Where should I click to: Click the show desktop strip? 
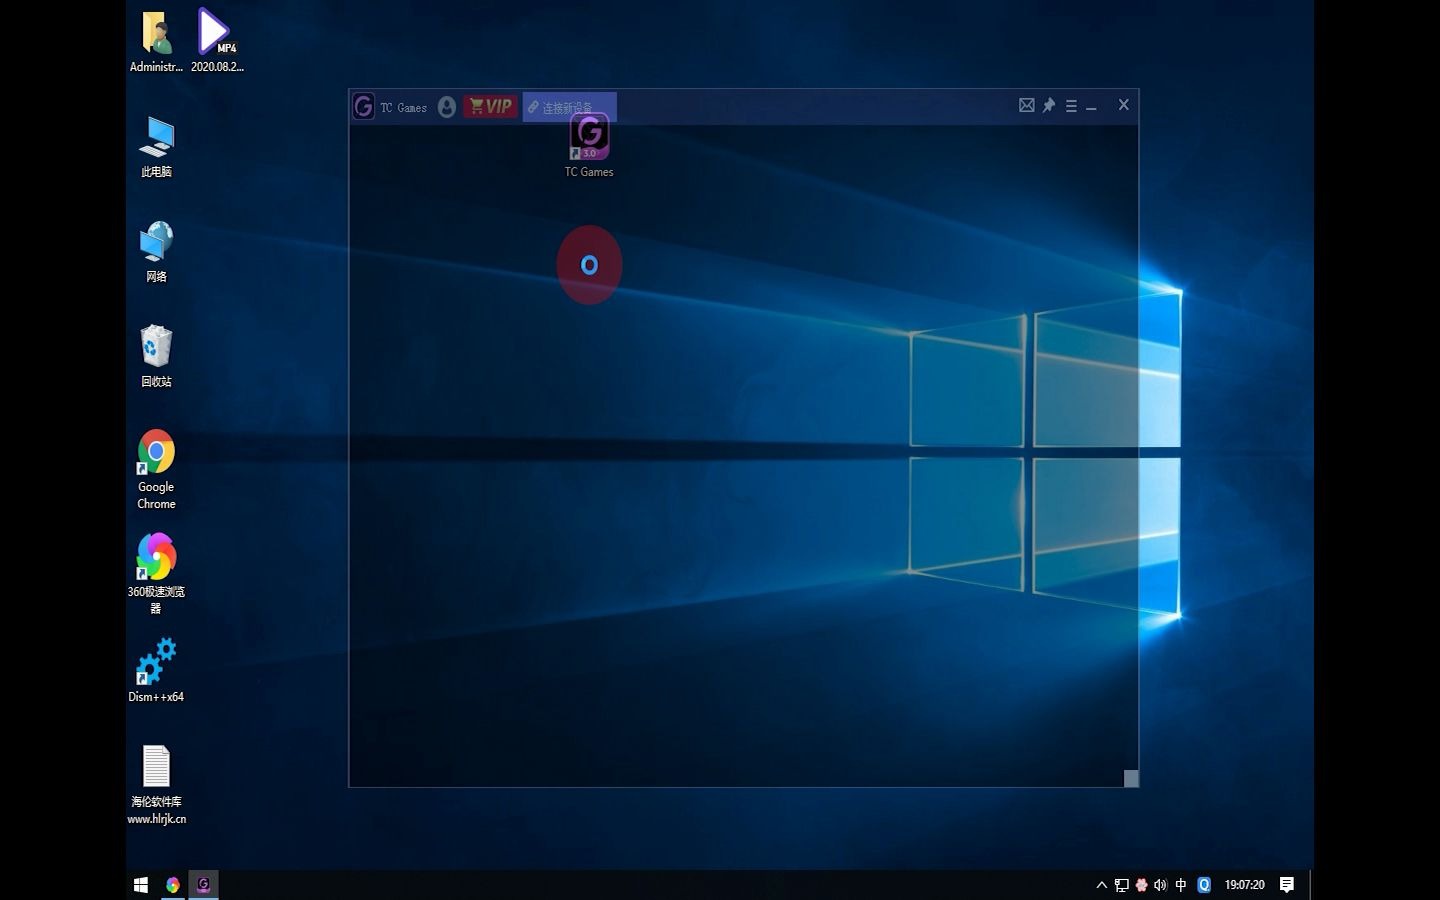[x=1311, y=885]
